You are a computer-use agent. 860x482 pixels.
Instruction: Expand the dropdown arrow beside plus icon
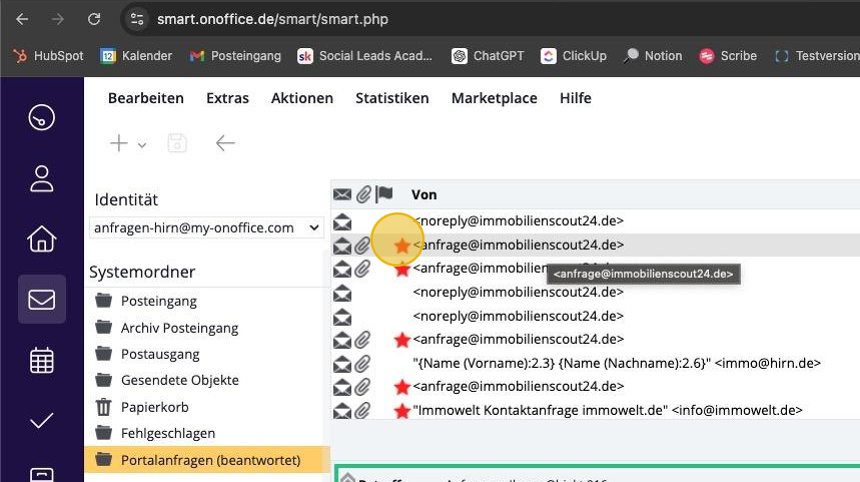point(142,145)
